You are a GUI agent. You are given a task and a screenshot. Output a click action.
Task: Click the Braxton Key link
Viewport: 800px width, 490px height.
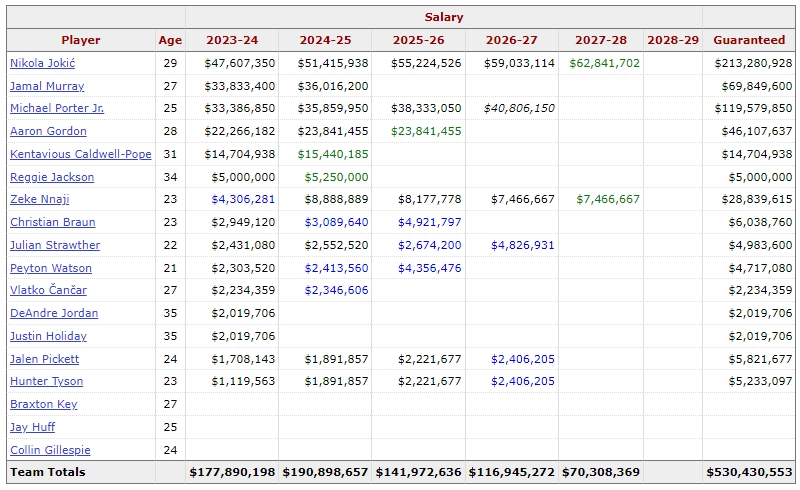pos(43,404)
